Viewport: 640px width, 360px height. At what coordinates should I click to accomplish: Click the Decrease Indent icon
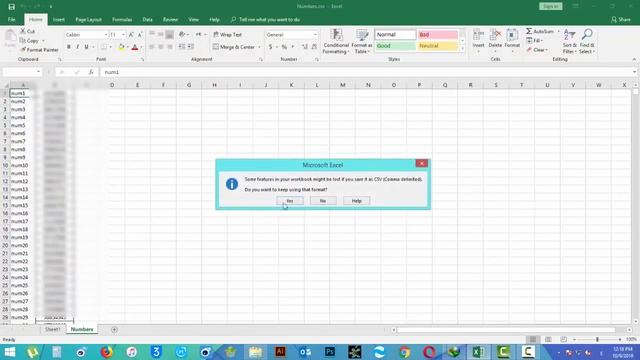tap(182, 47)
